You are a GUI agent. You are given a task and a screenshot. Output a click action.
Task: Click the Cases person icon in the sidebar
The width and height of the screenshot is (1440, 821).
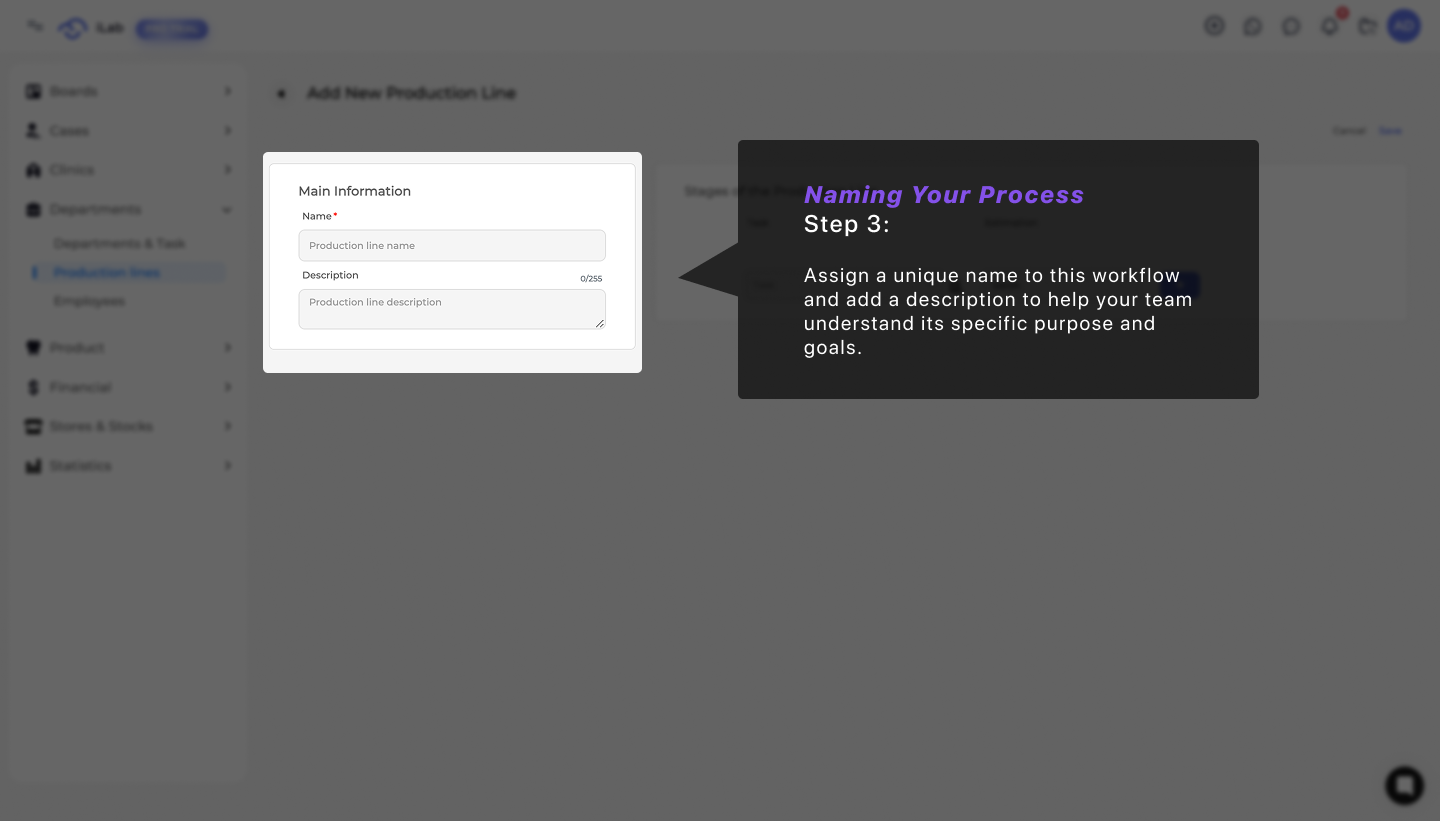[x=33, y=131]
